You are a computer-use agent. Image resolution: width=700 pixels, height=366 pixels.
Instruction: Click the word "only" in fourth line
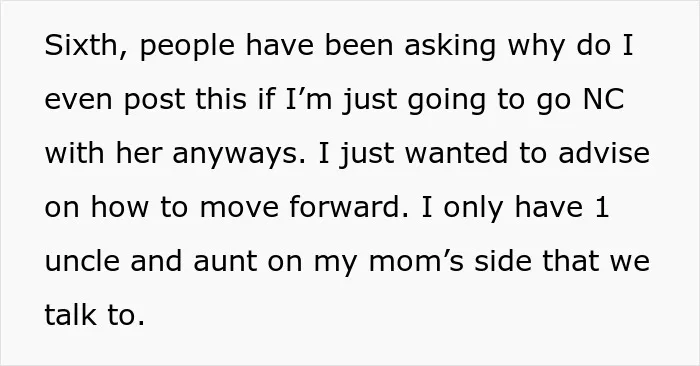tap(473, 208)
